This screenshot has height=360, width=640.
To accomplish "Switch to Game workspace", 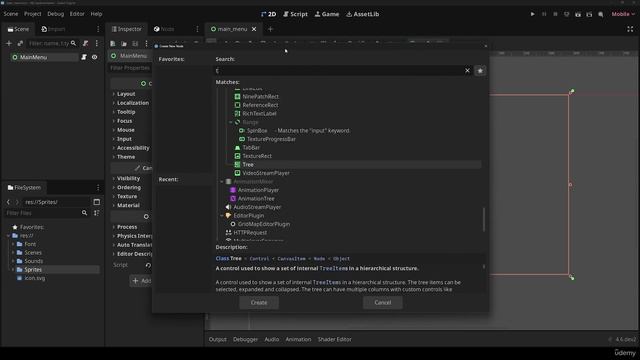I will 327,14.
